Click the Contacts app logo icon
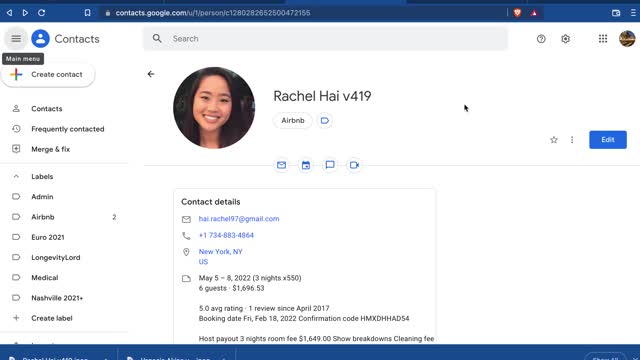The image size is (640, 360). 40,39
